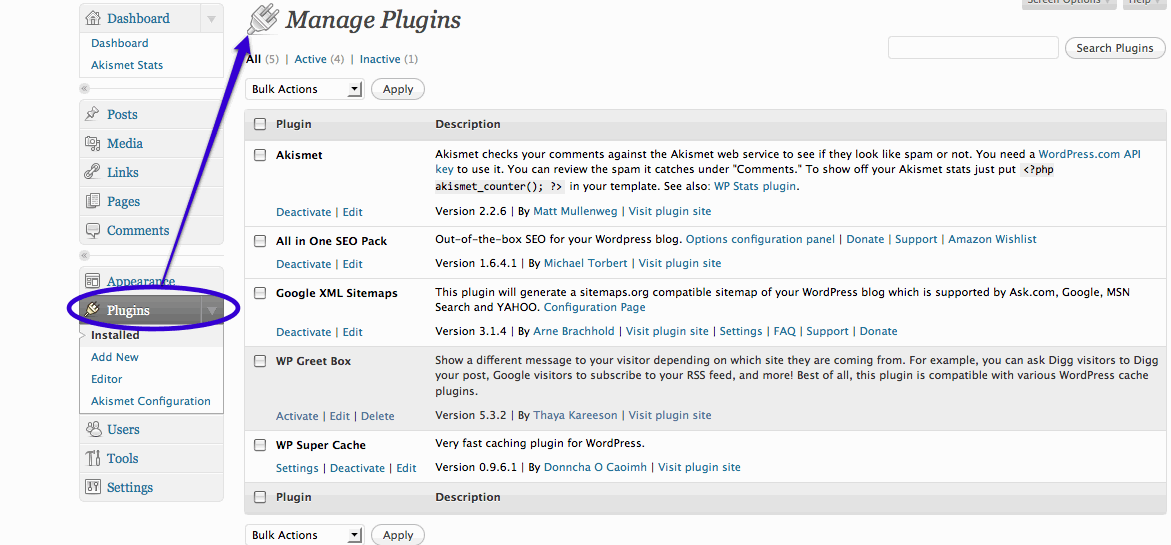Click the Amazon Wishlist link
The width and height of the screenshot is (1171, 545).
993,240
